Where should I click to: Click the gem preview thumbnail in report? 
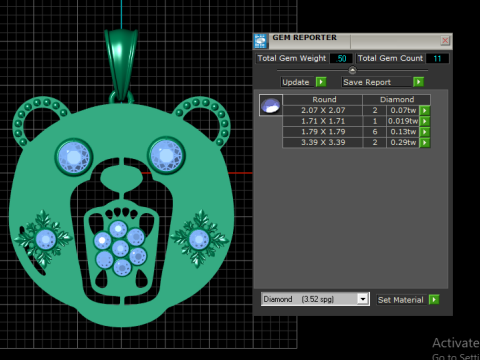(271, 105)
